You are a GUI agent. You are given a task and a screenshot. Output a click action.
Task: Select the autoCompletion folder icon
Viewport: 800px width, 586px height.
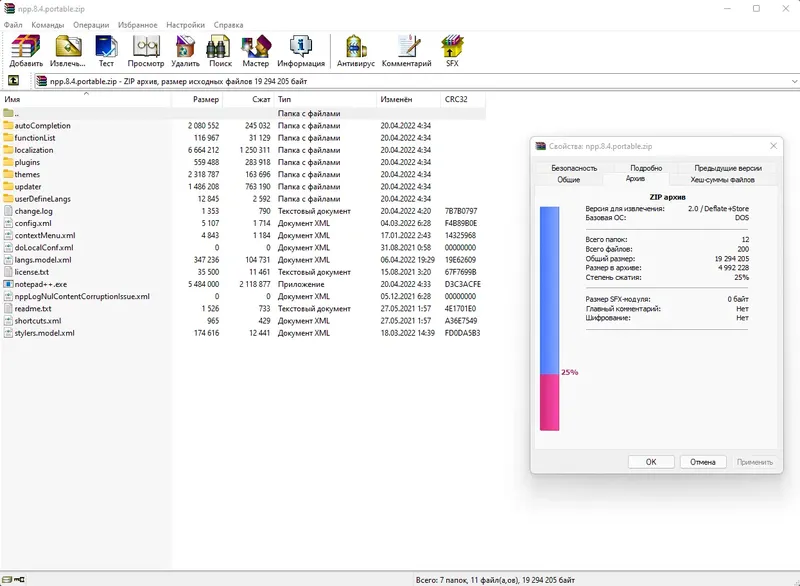tap(8, 125)
